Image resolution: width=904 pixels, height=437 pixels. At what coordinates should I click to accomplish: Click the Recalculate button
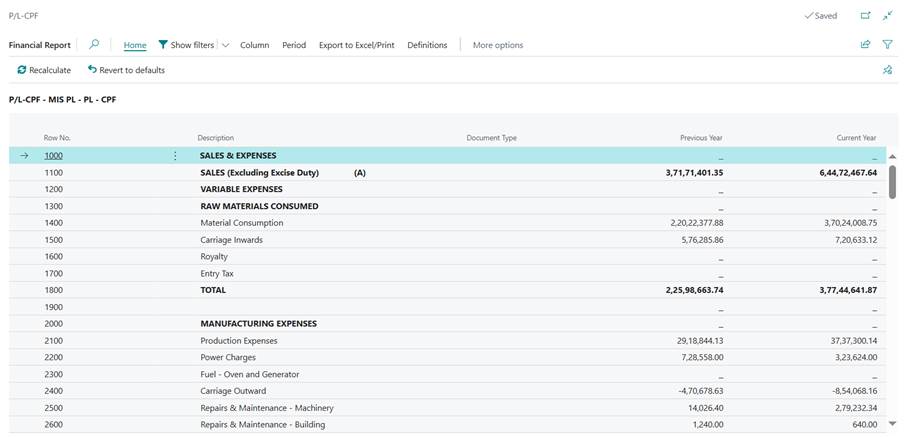point(44,70)
